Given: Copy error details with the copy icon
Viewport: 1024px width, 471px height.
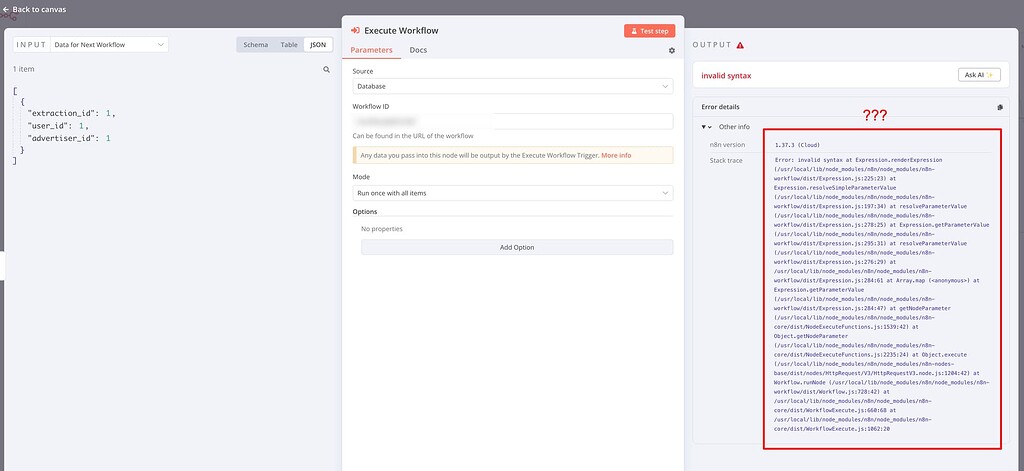Looking at the screenshot, I should (x=1000, y=107).
